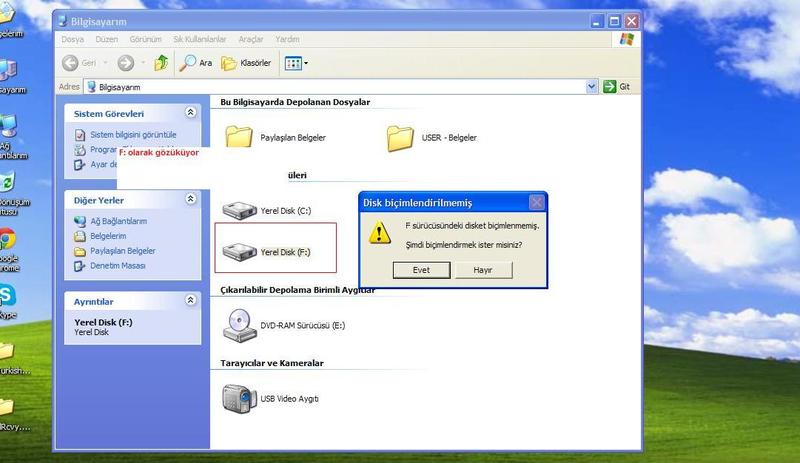800x463 pixels.
Task: Collapse the Diğer Yerler panel
Action: point(190,199)
